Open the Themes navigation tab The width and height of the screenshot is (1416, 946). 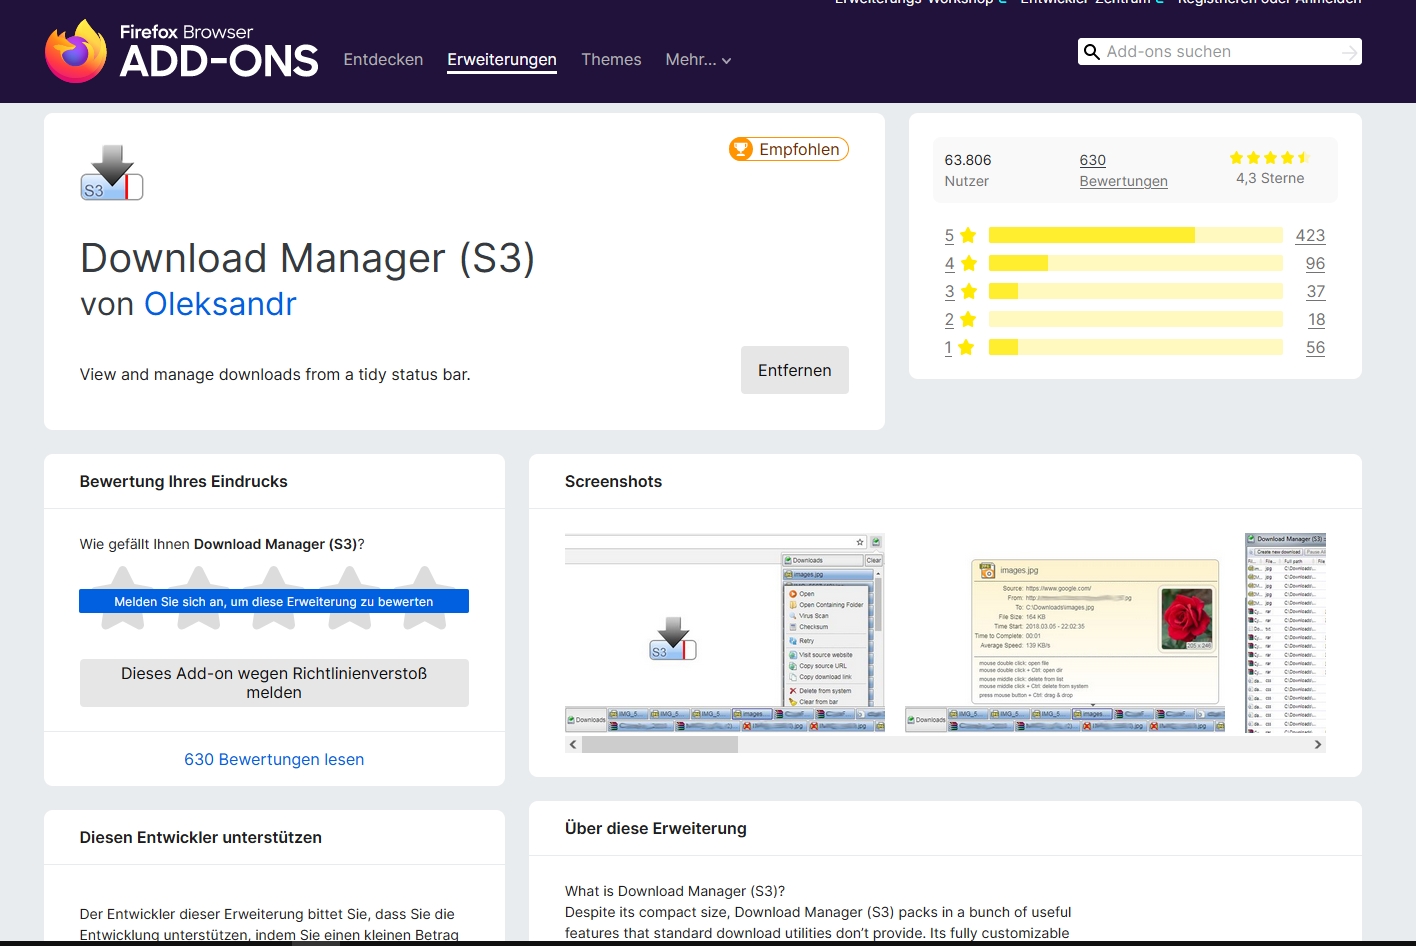click(611, 60)
